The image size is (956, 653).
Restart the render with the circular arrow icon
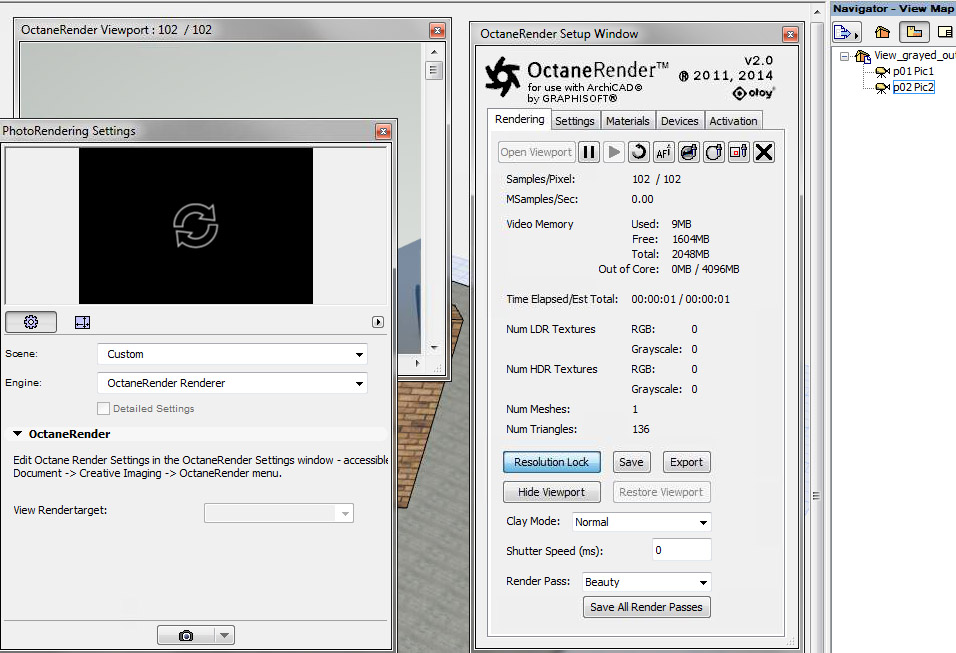638,152
